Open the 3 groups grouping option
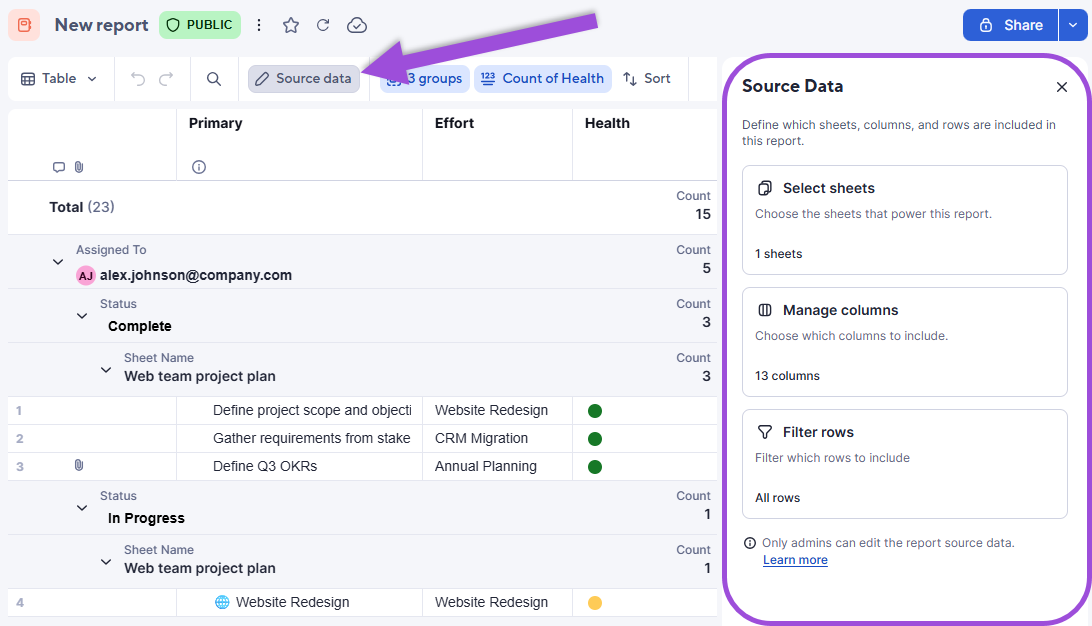1092x626 pixels. pyautogui.click(x=425, y=79)
